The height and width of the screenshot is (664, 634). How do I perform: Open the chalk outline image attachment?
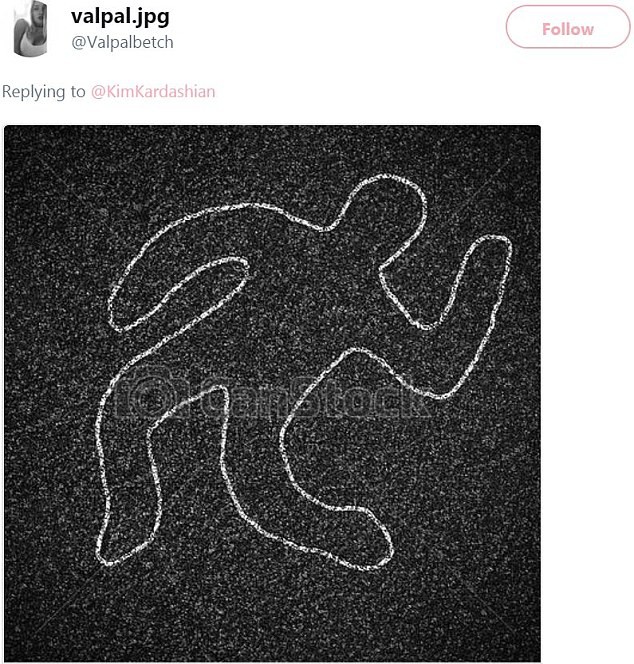point(272,393)
